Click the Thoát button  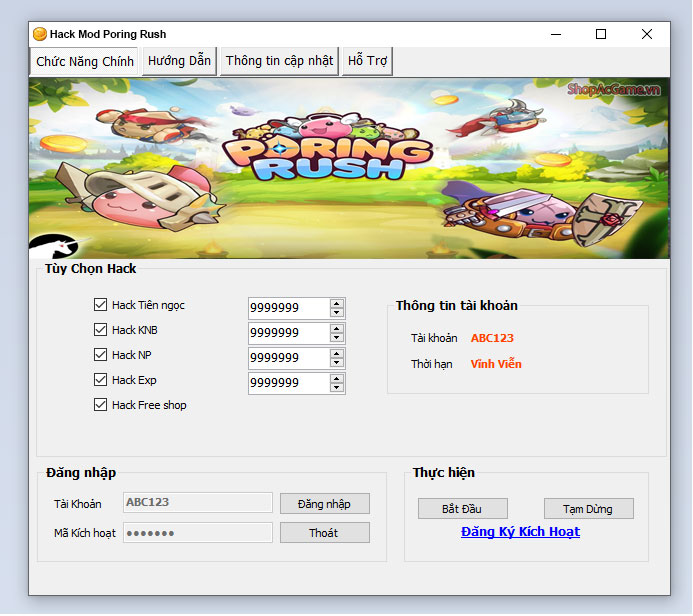tap(325, 533)
